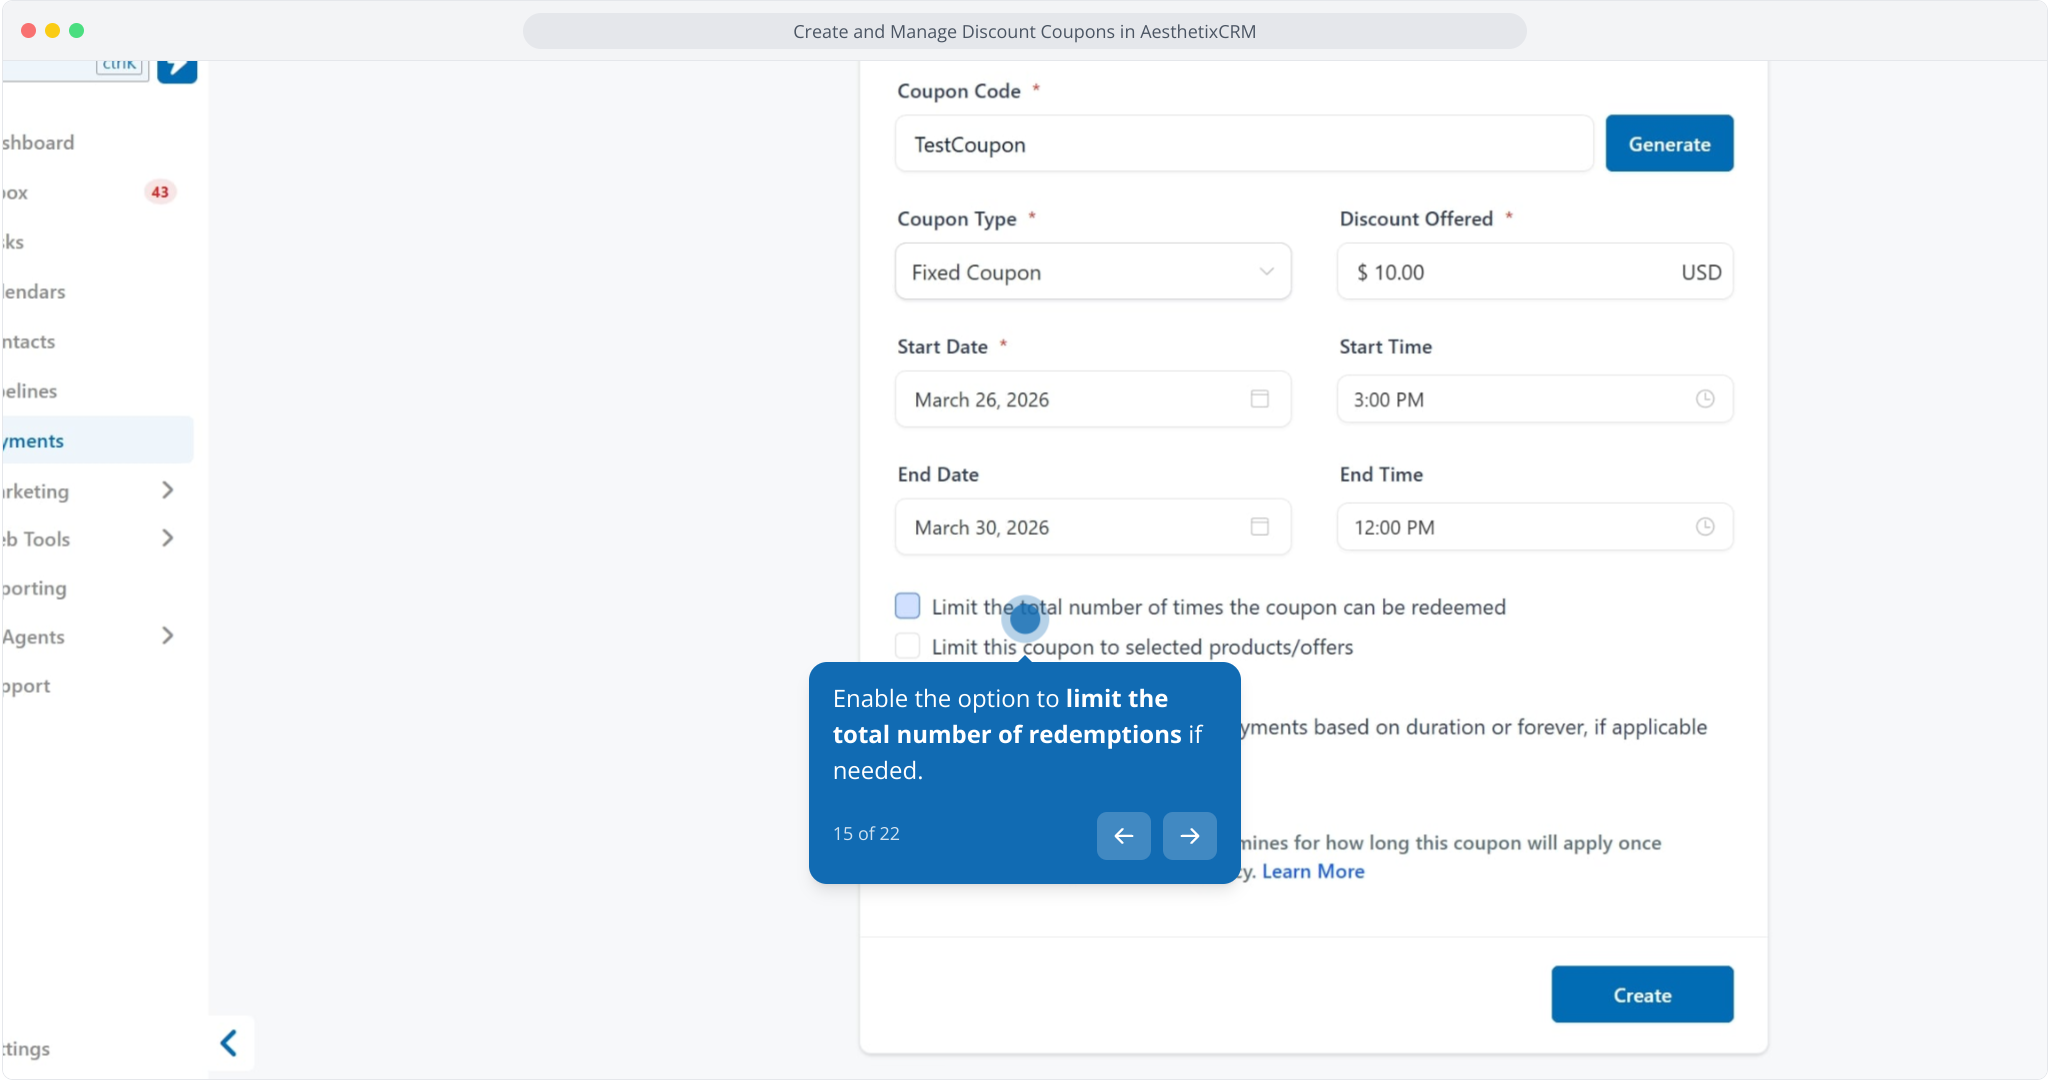The image size is (2050, 1080).
Task: Expand the Agents sidebar submenu
Action: coord(167,636)
